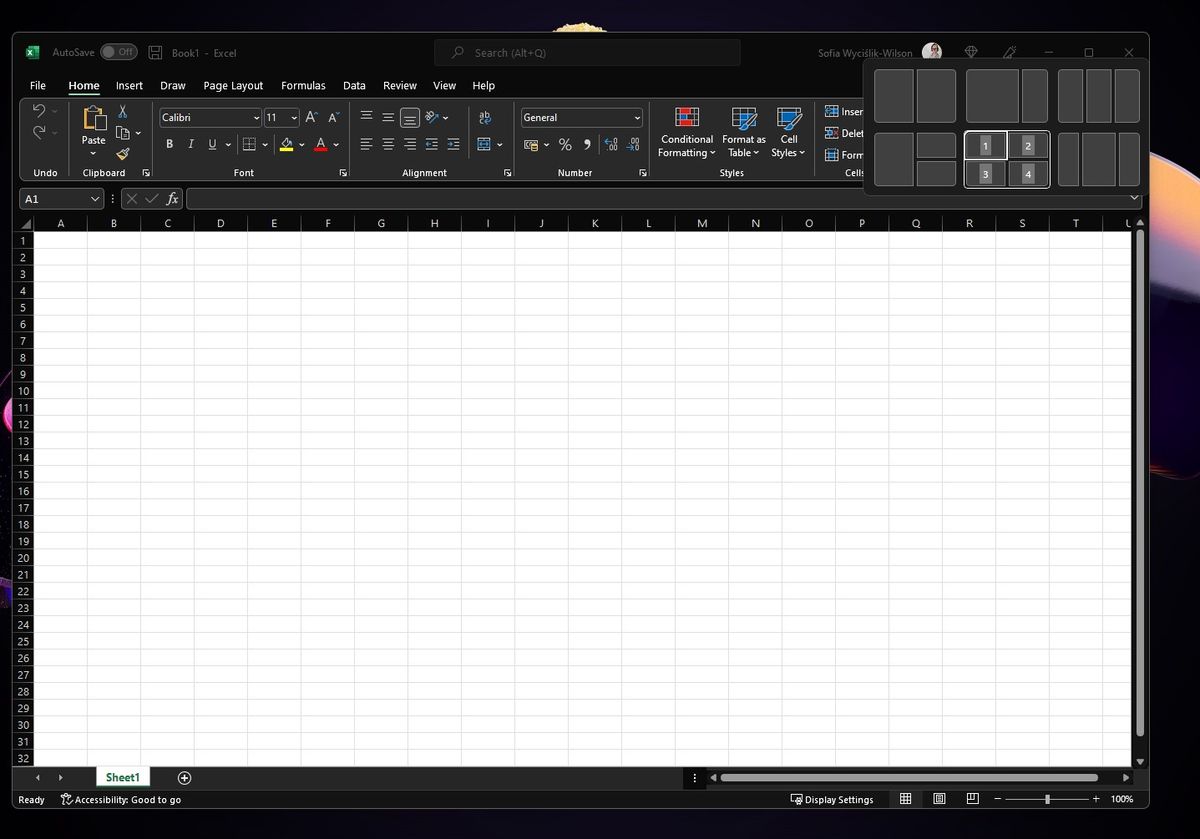Toggle AutoSave on
Viewport: 1200px width, 839px height.
[x=119, y=52]
